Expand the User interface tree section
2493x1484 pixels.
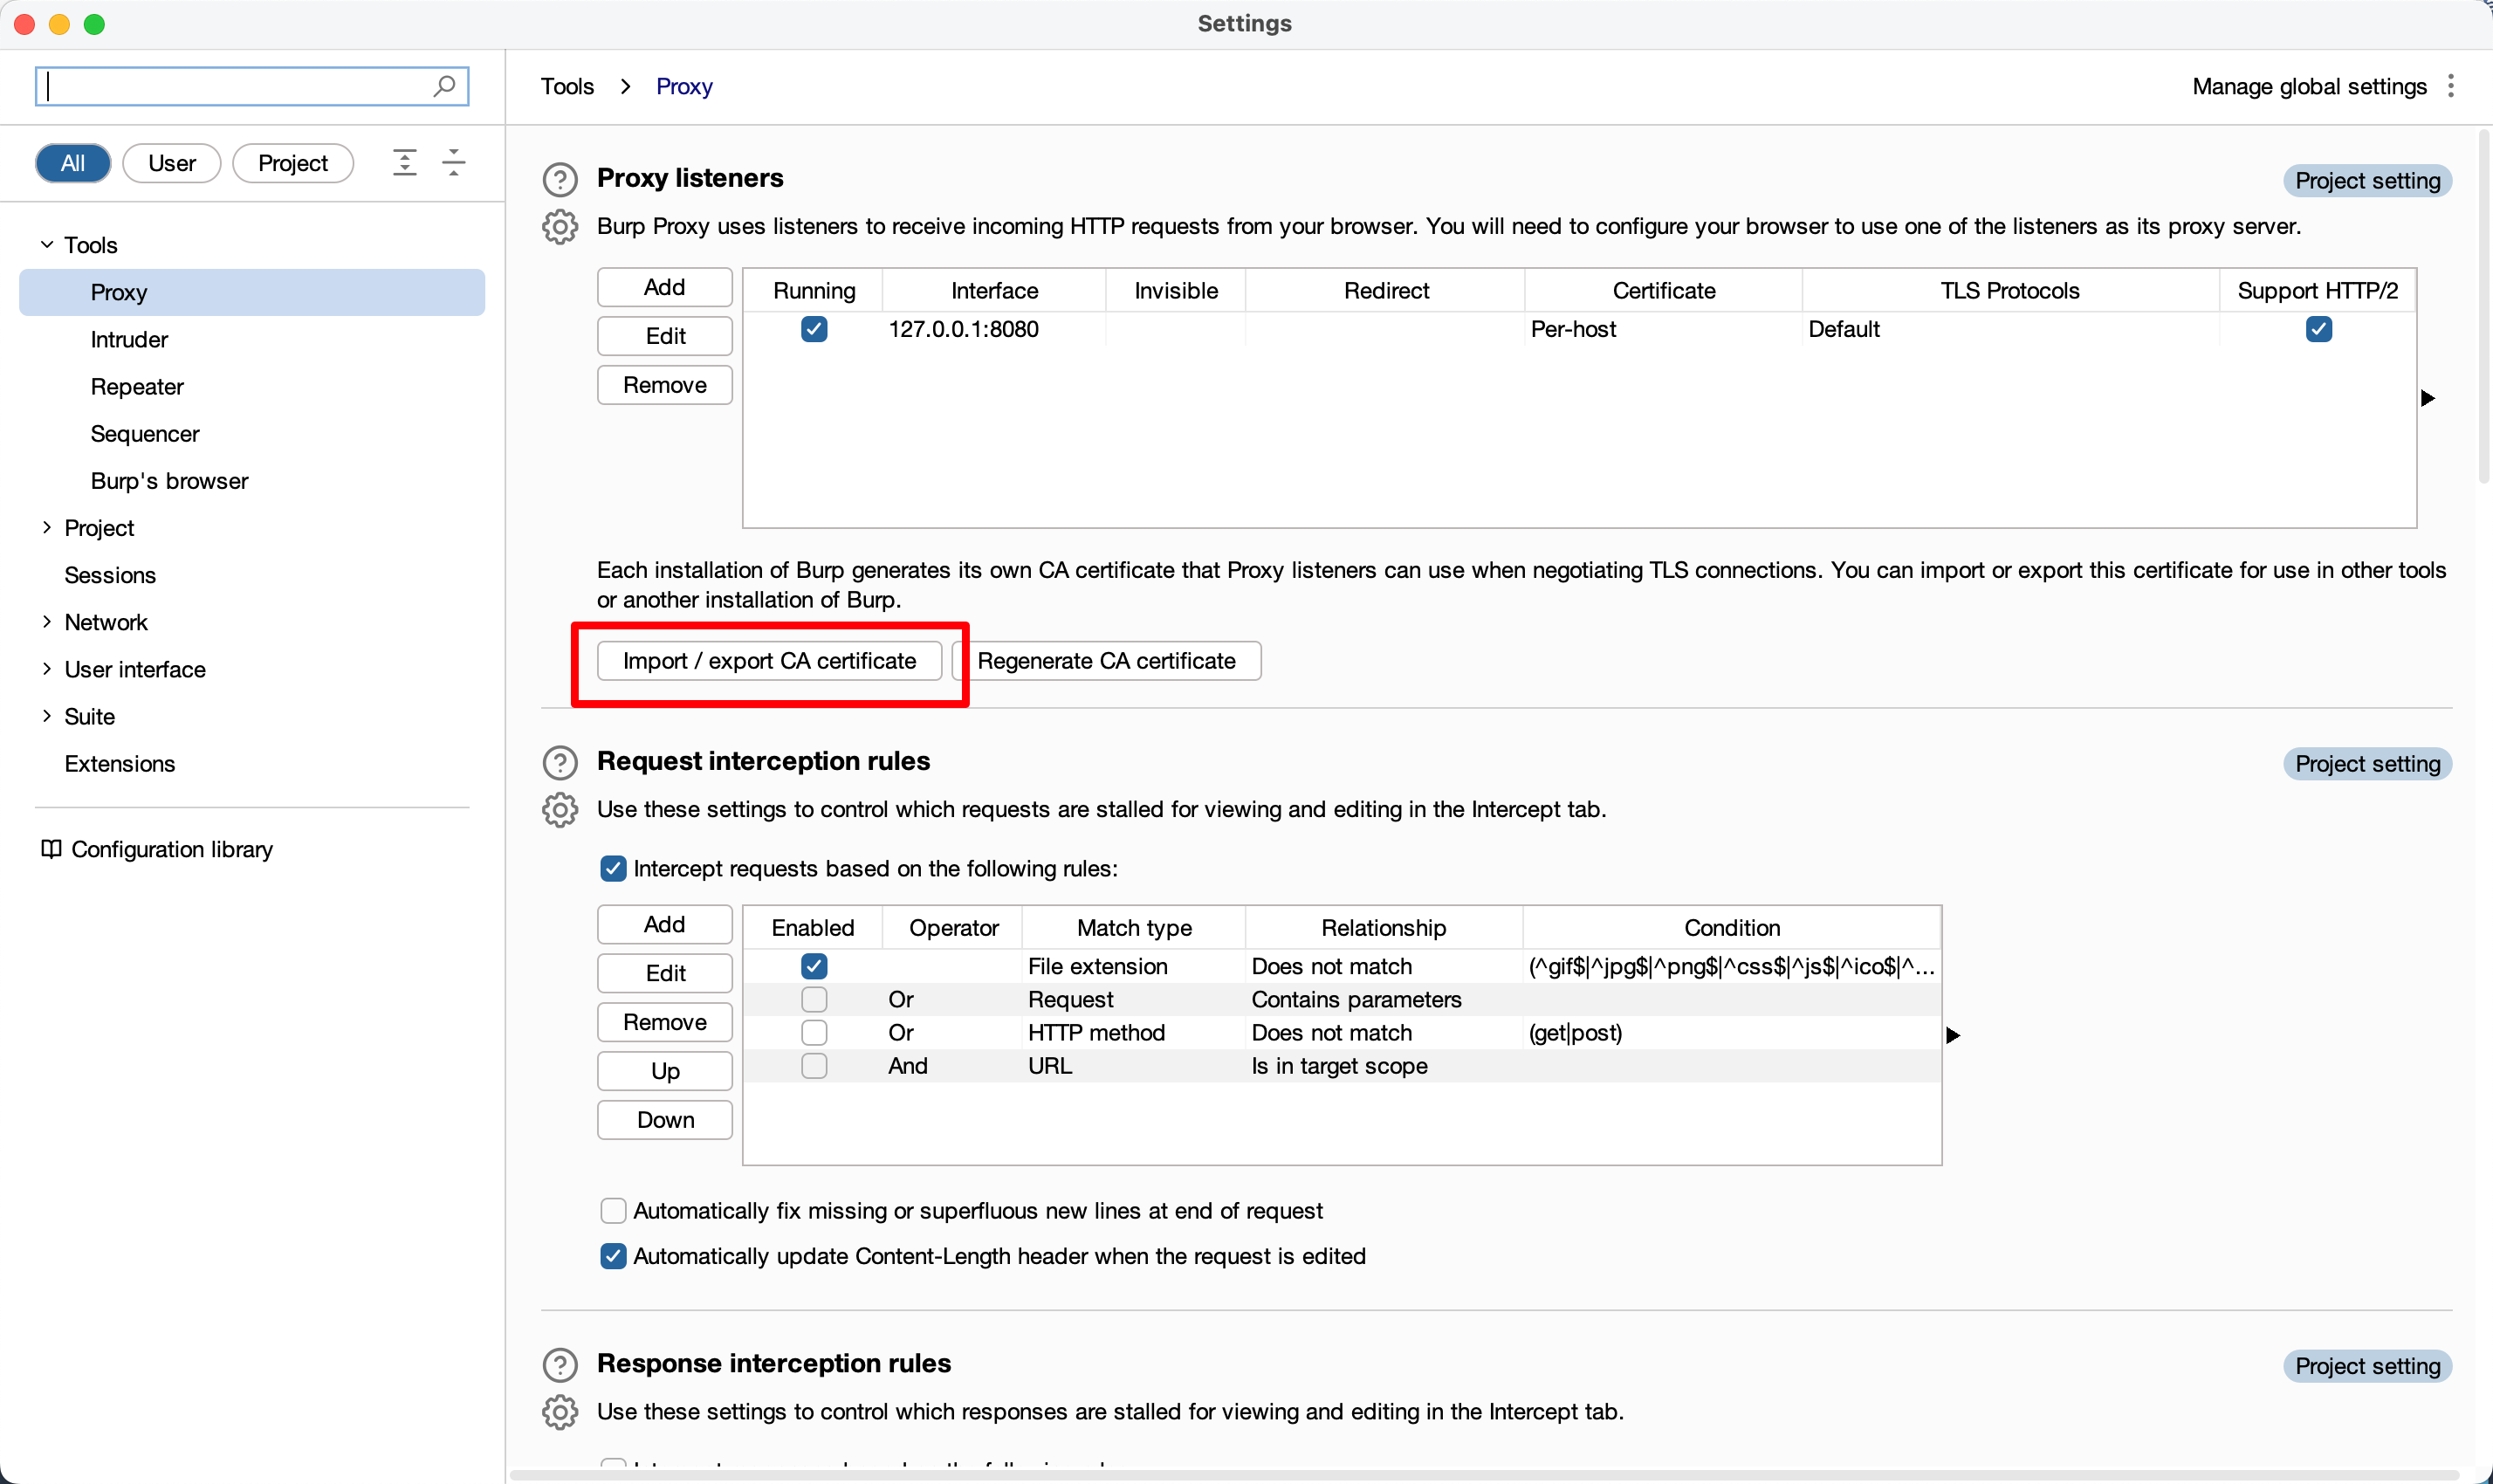click(x=47, y=669)
